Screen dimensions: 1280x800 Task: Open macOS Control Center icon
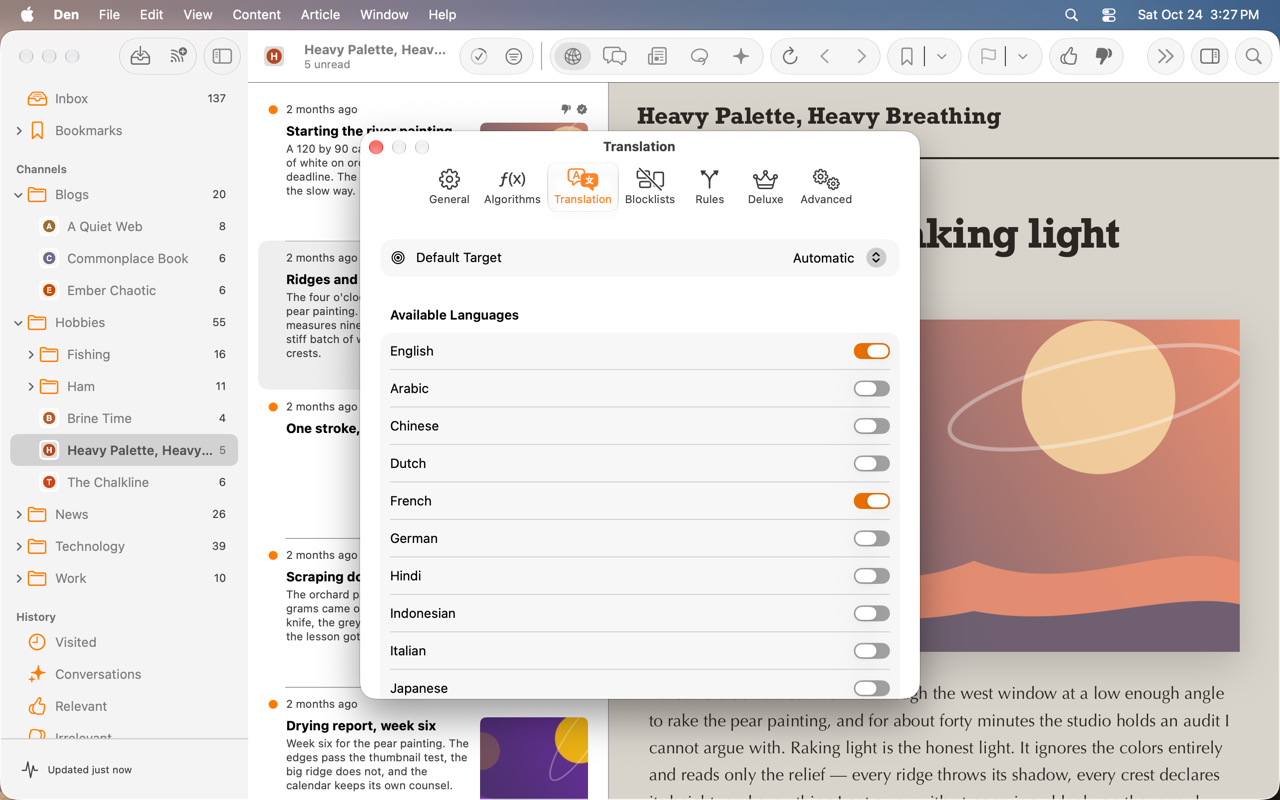1109,15
